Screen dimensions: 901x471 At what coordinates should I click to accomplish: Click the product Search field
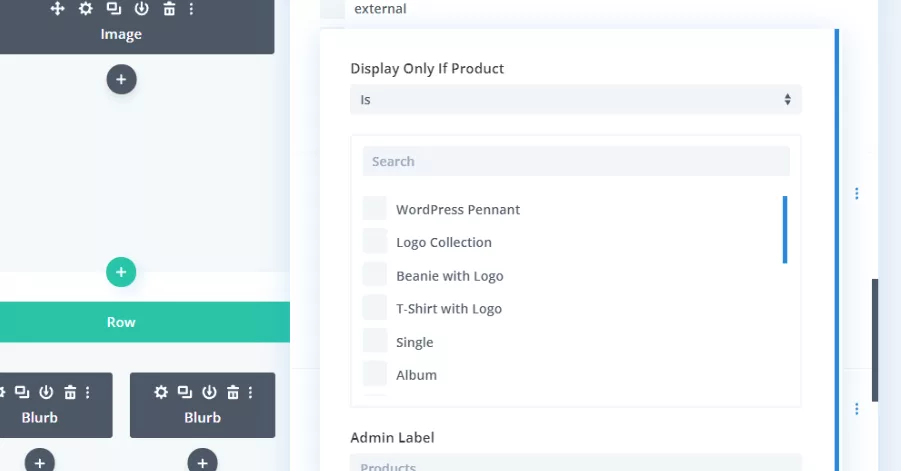point(576,161)
